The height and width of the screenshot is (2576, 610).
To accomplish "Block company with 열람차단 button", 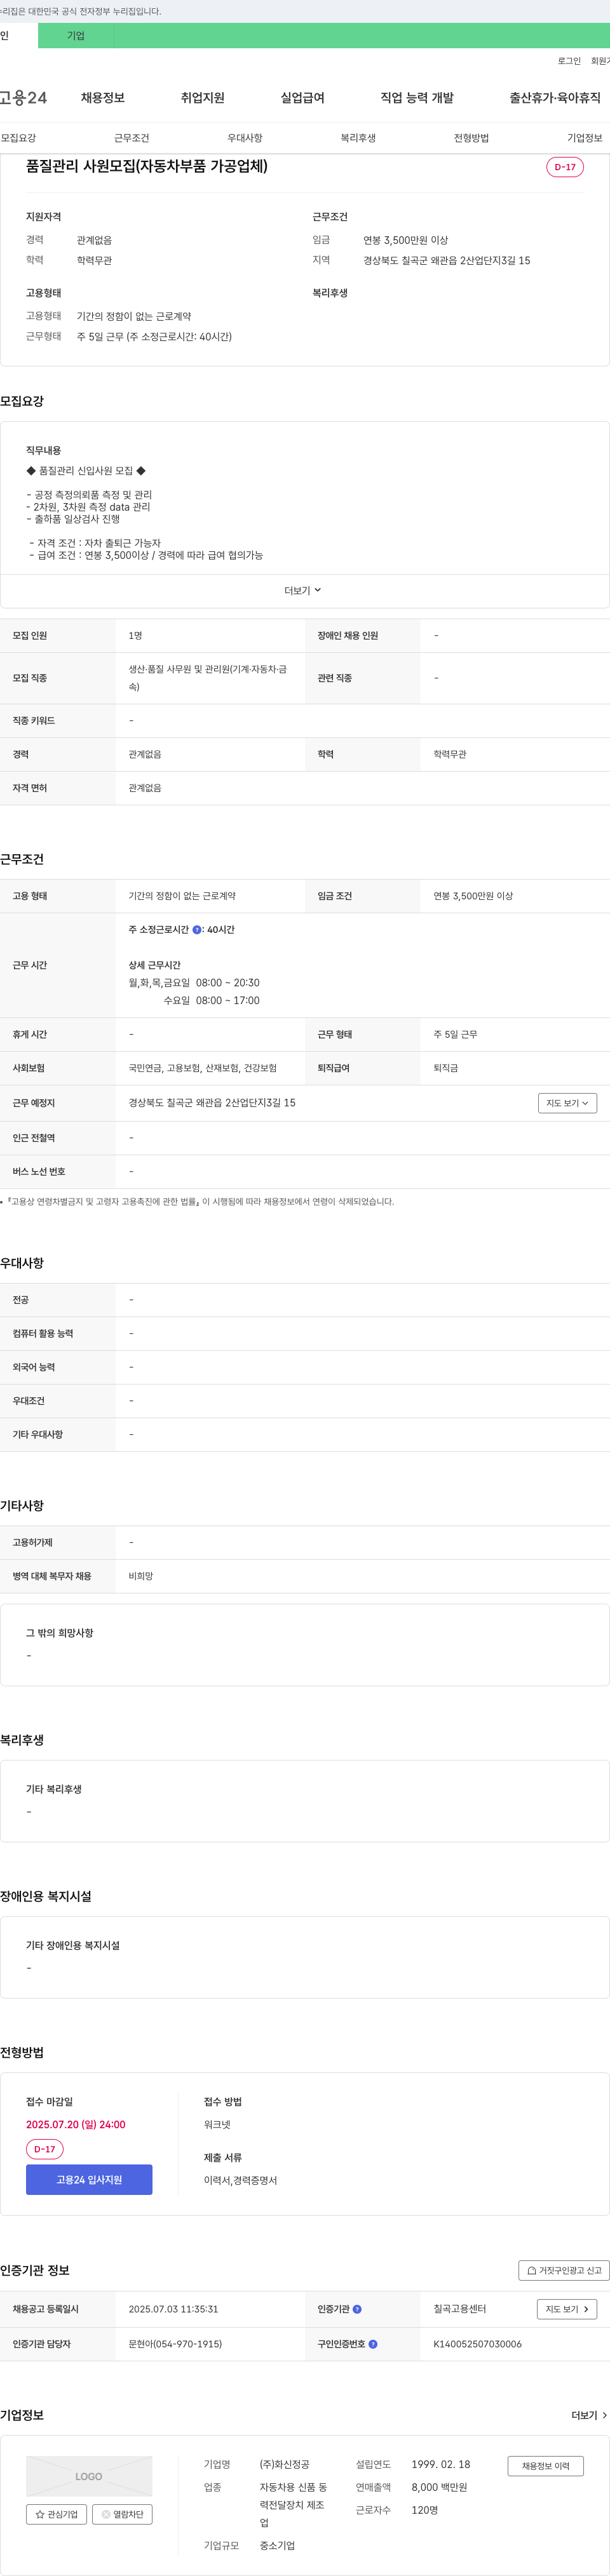I will coord(122,2514).
